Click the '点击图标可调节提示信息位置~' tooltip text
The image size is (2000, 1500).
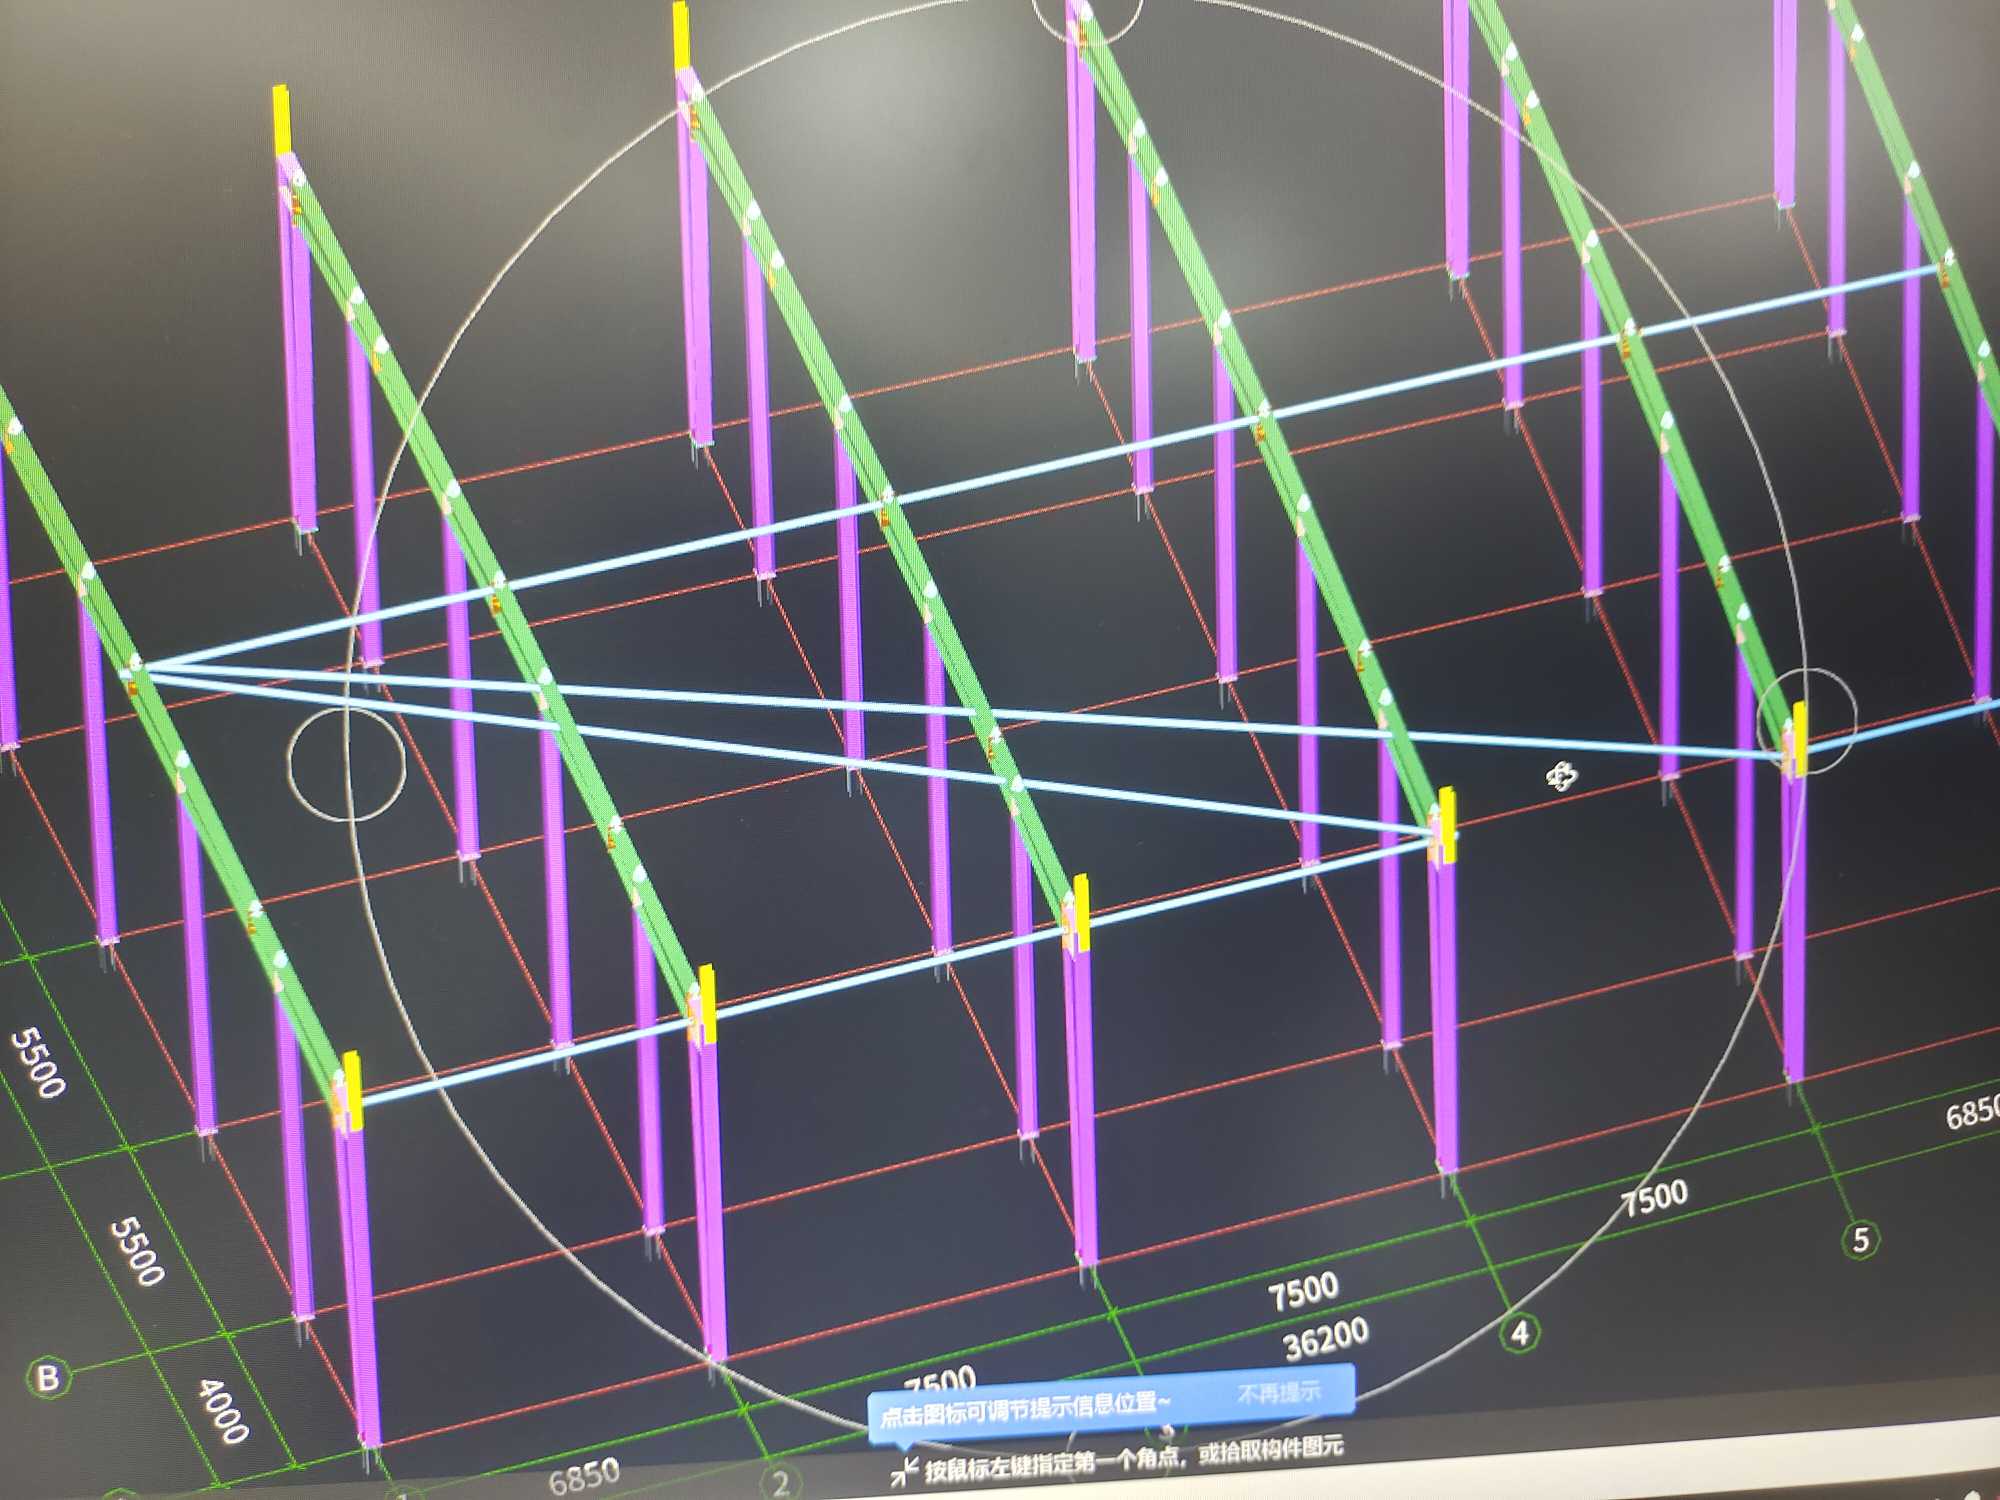1024,1410
